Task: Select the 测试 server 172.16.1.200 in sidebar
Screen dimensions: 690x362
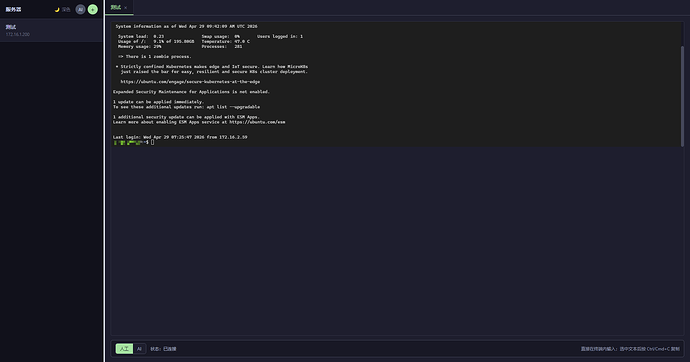Action: pos(51,30)
